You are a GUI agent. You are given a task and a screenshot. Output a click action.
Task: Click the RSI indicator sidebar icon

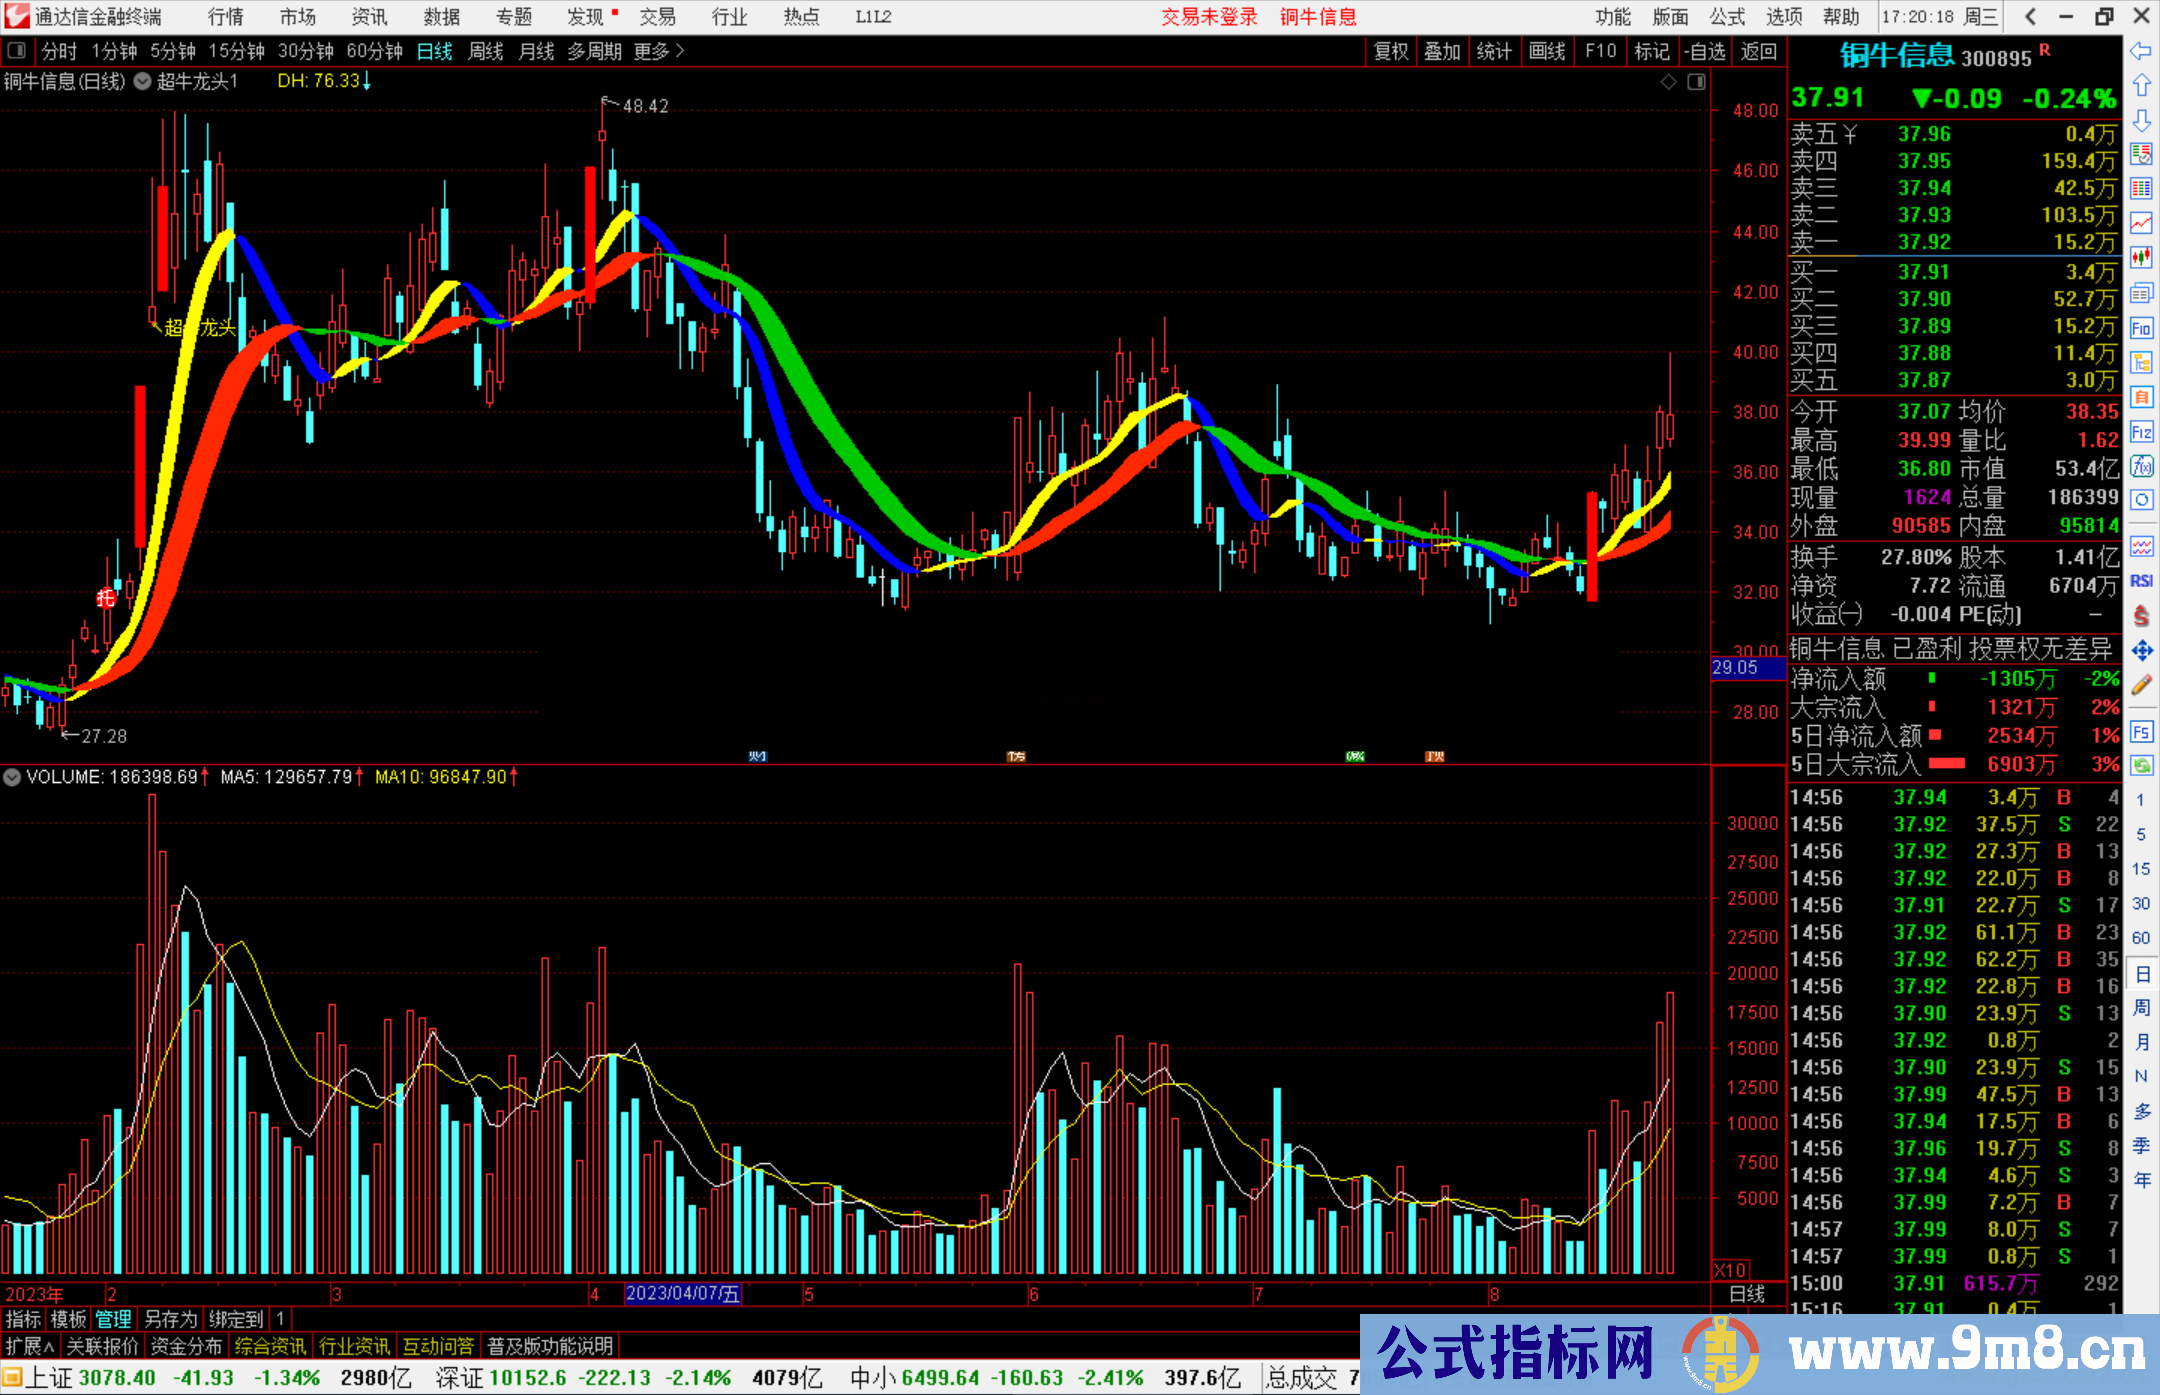pos(2141,581)
